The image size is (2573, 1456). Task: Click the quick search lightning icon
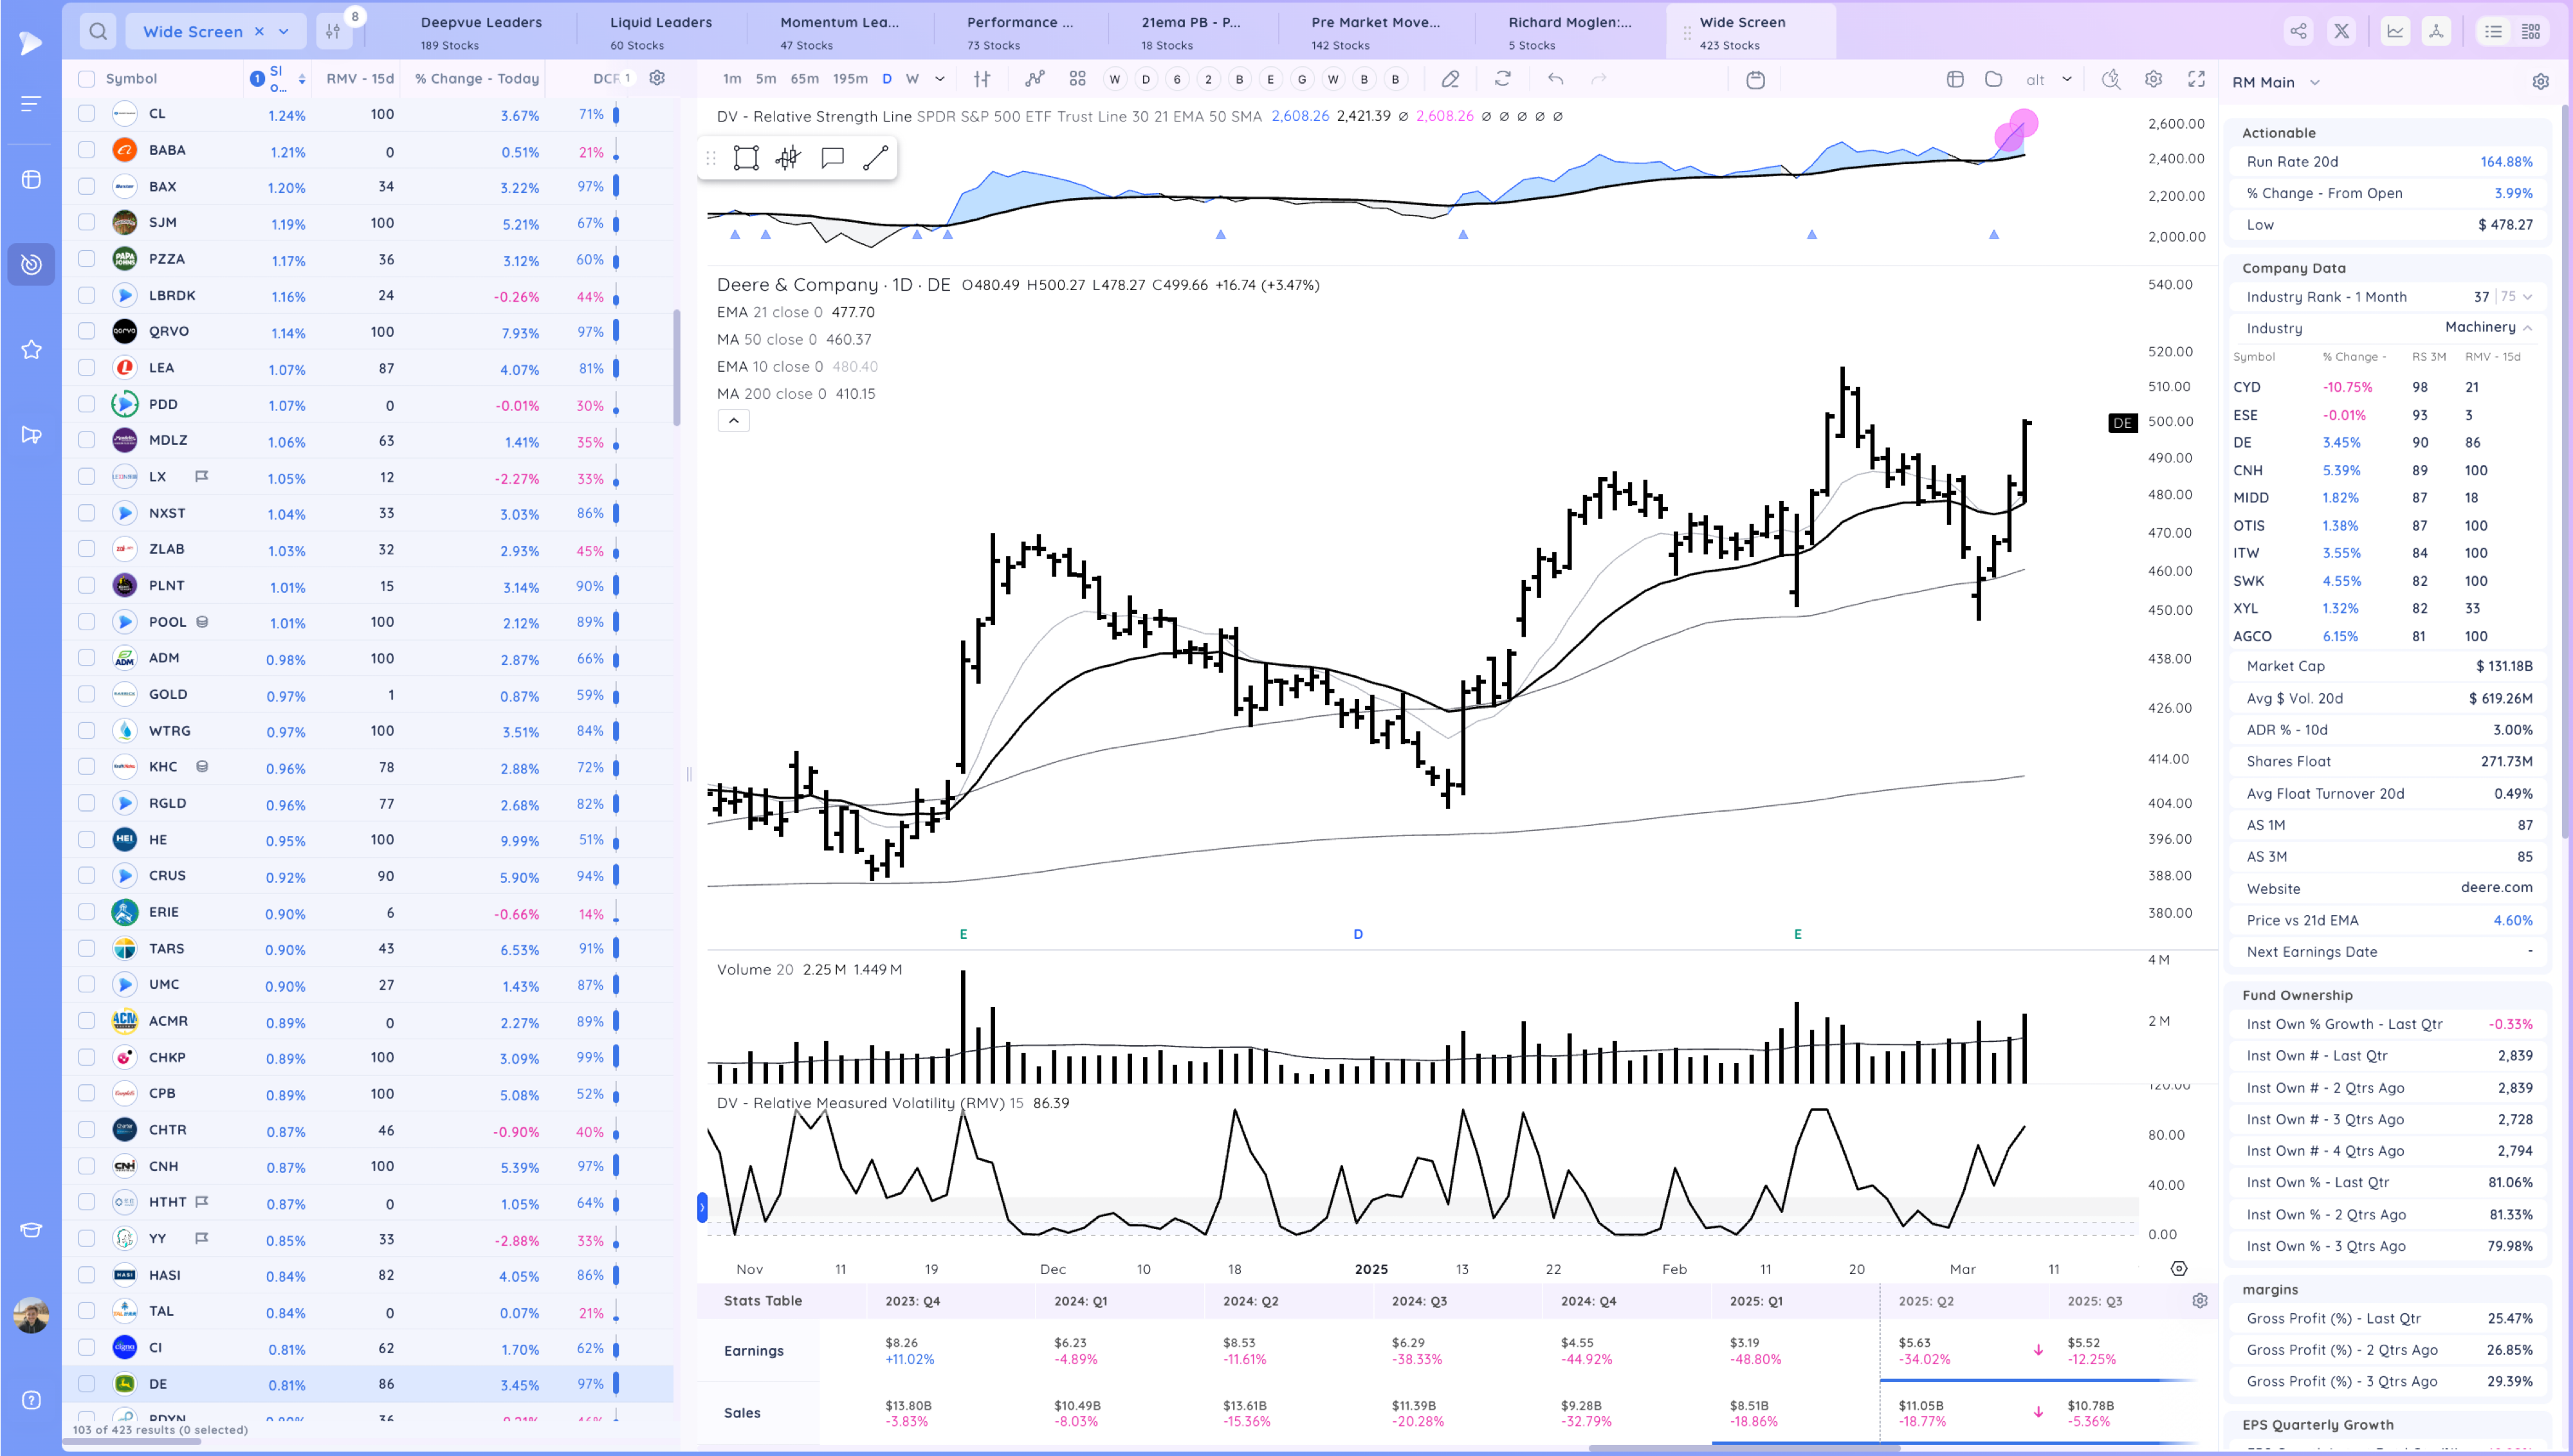pyautogui.click(x=2110, y=79)
